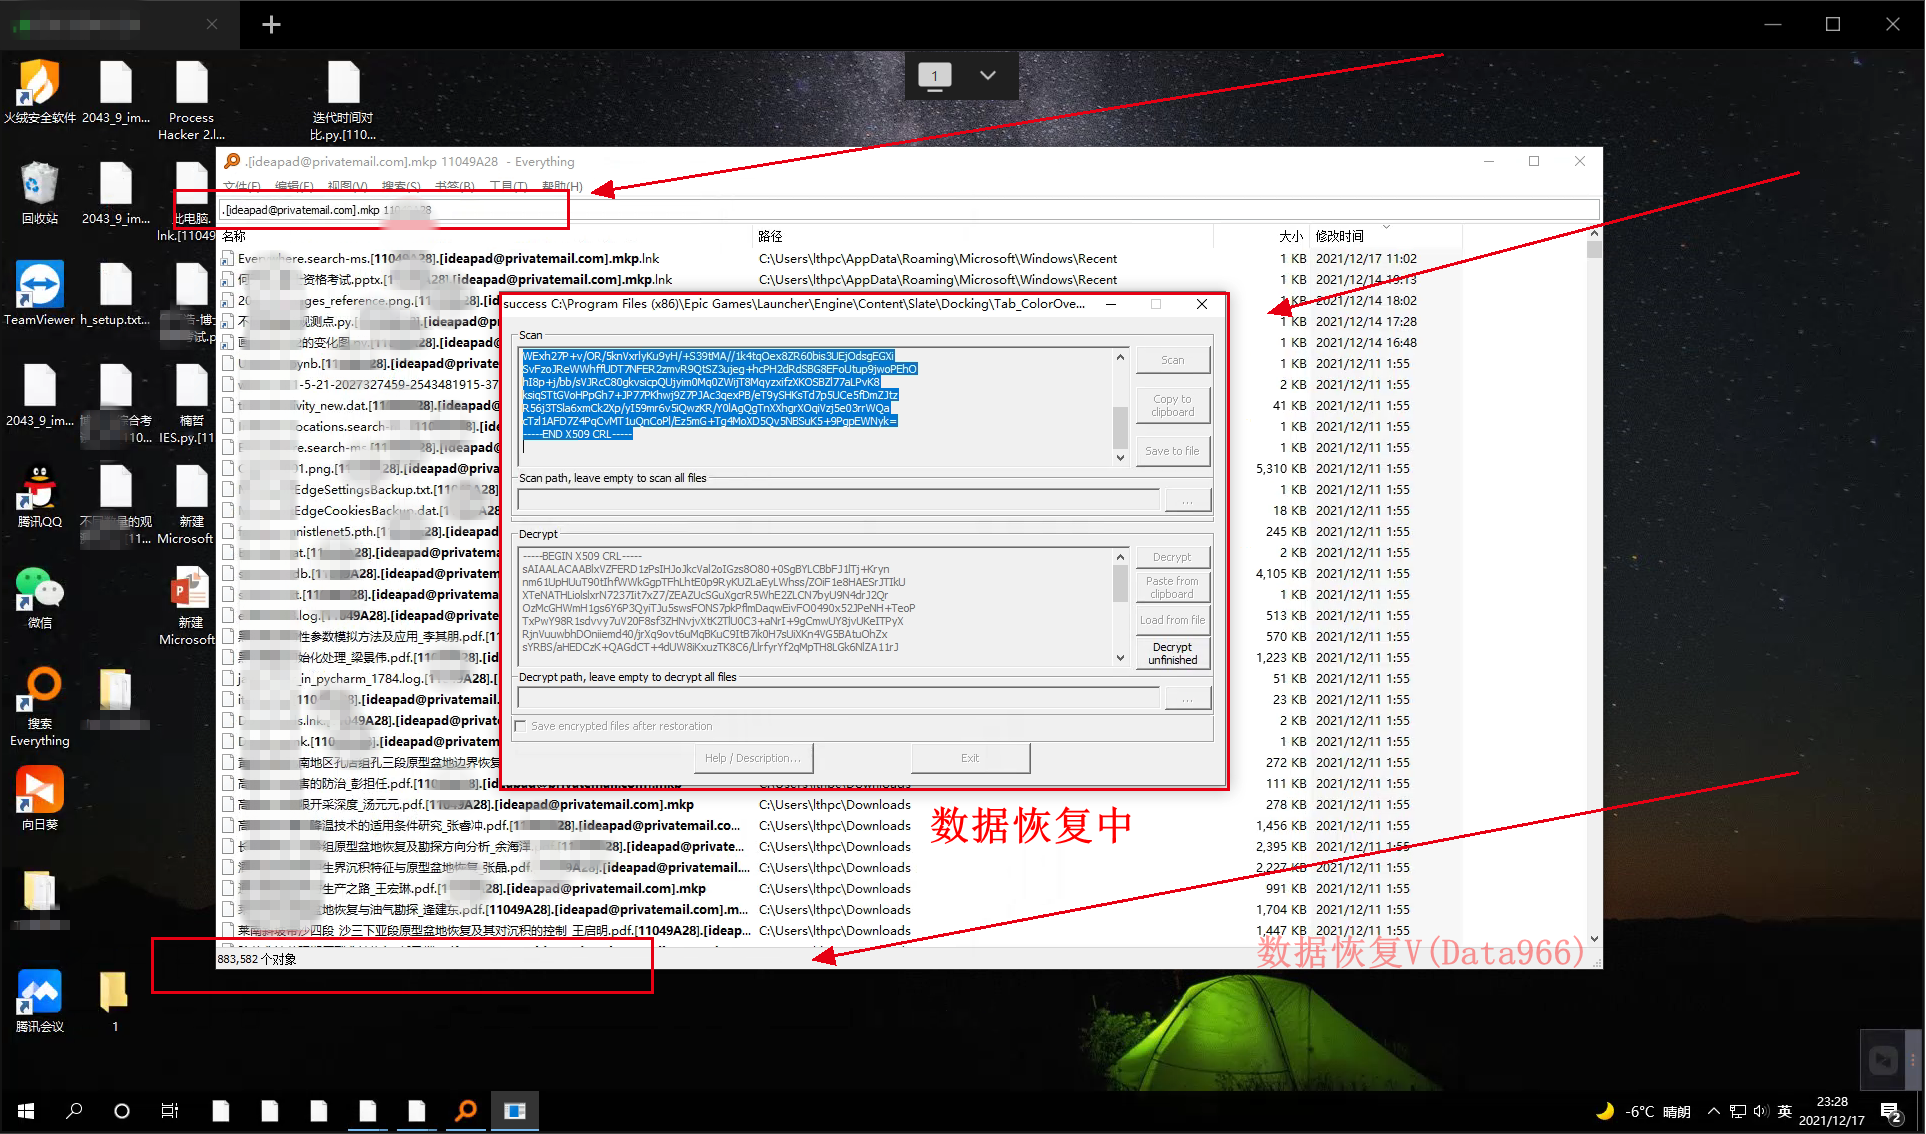
Task: Open the Tencent Meeting desktop icon
Action: click(39, 992)
